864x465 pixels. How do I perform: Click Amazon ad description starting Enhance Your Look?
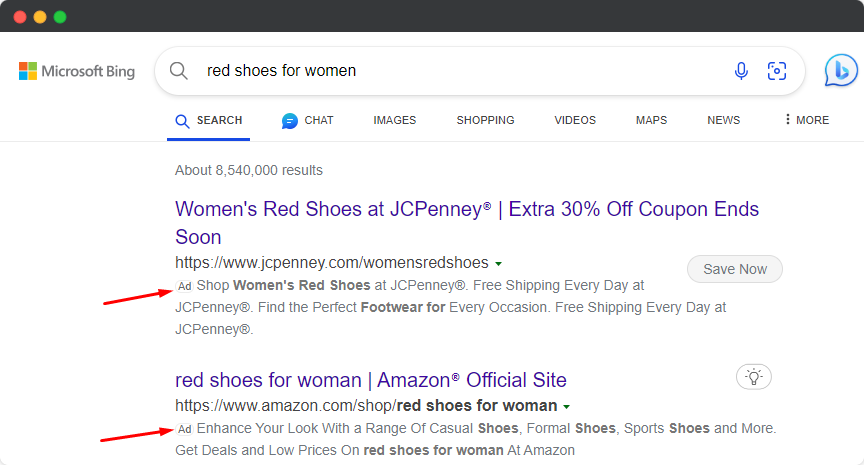(x=476, y=439)
